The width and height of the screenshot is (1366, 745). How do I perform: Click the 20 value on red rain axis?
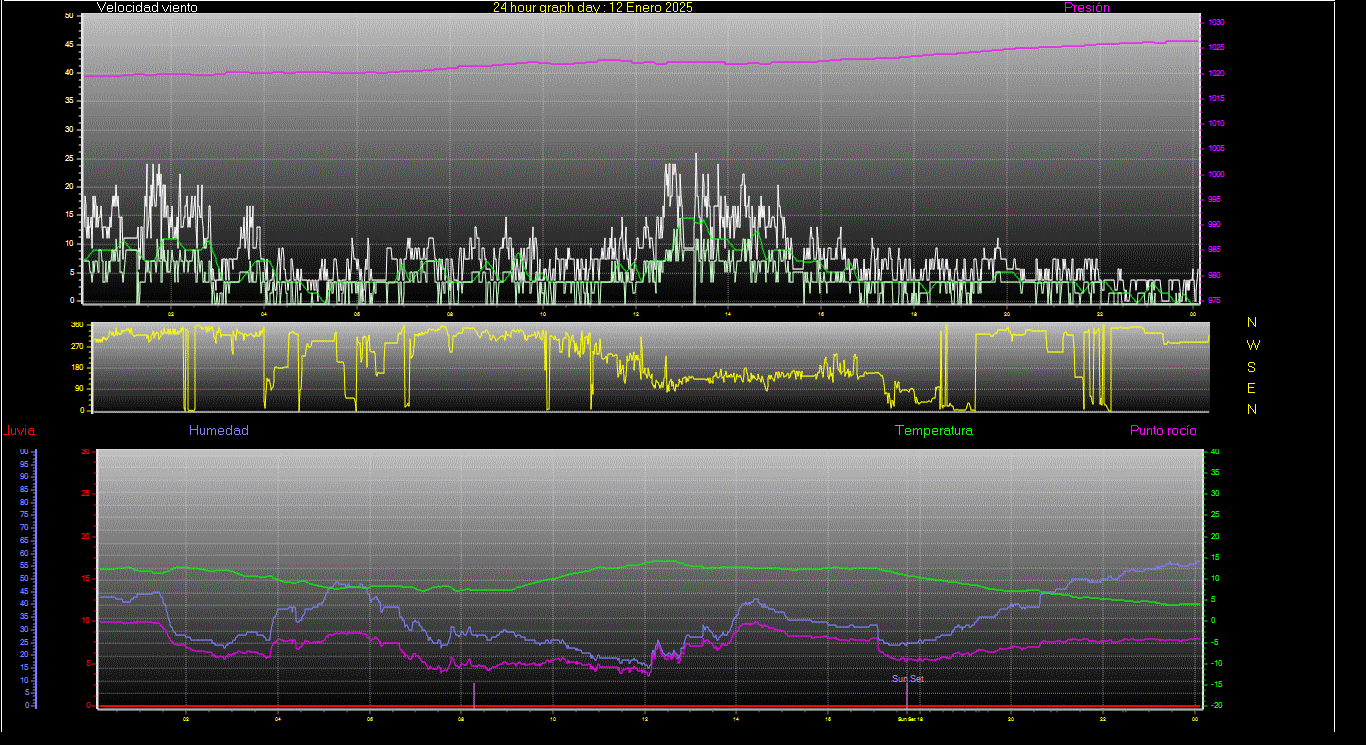click(x=86, y=536)
